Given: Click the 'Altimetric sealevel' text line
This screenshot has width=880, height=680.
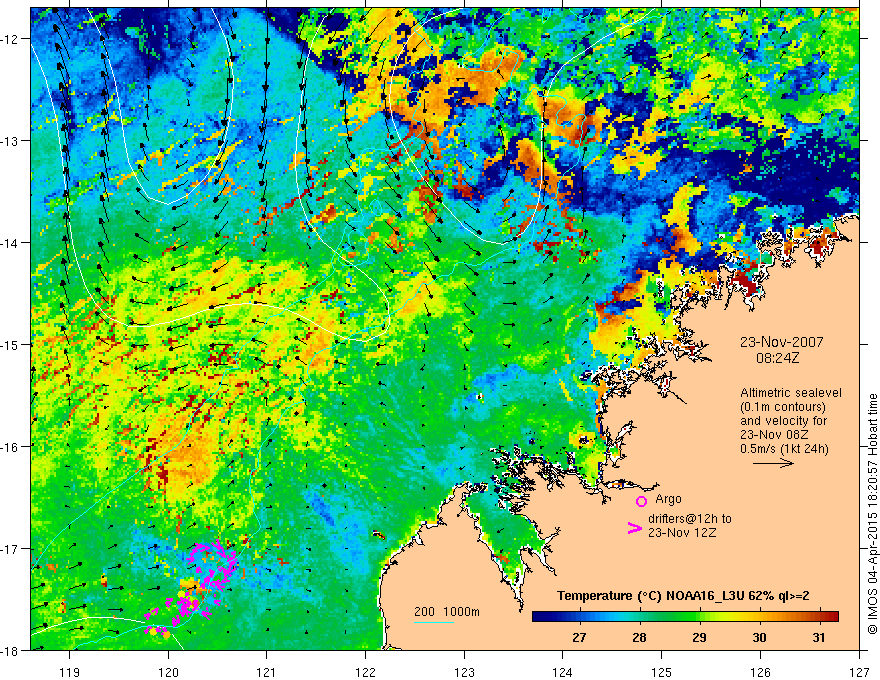Looking at the screenshot, I should [x=791, y=393].
